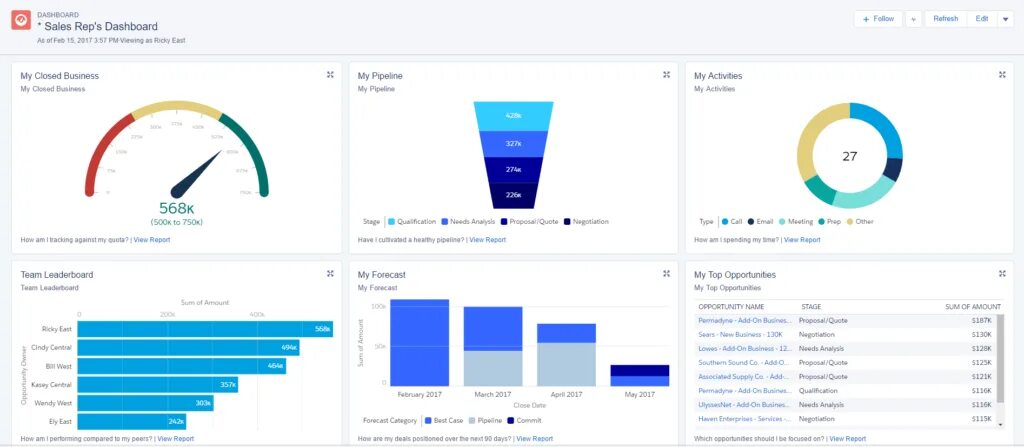The height and width of the screenshot is (447, 1024).
Task: Click the red dashboard app icon
Action: pyautogui.click(x=21, y=20)
